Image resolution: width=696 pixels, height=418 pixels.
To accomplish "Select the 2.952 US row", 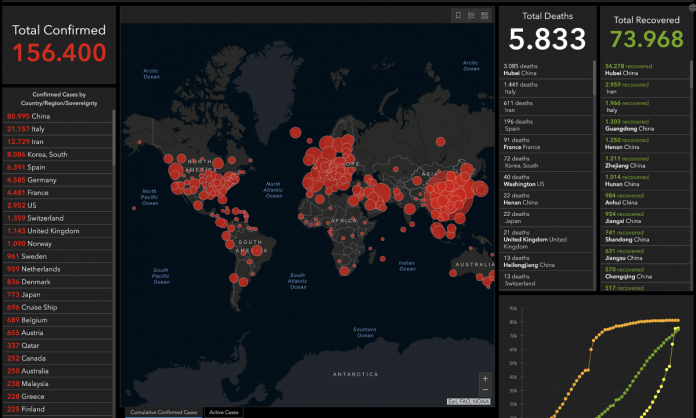I will click(58, 205).
